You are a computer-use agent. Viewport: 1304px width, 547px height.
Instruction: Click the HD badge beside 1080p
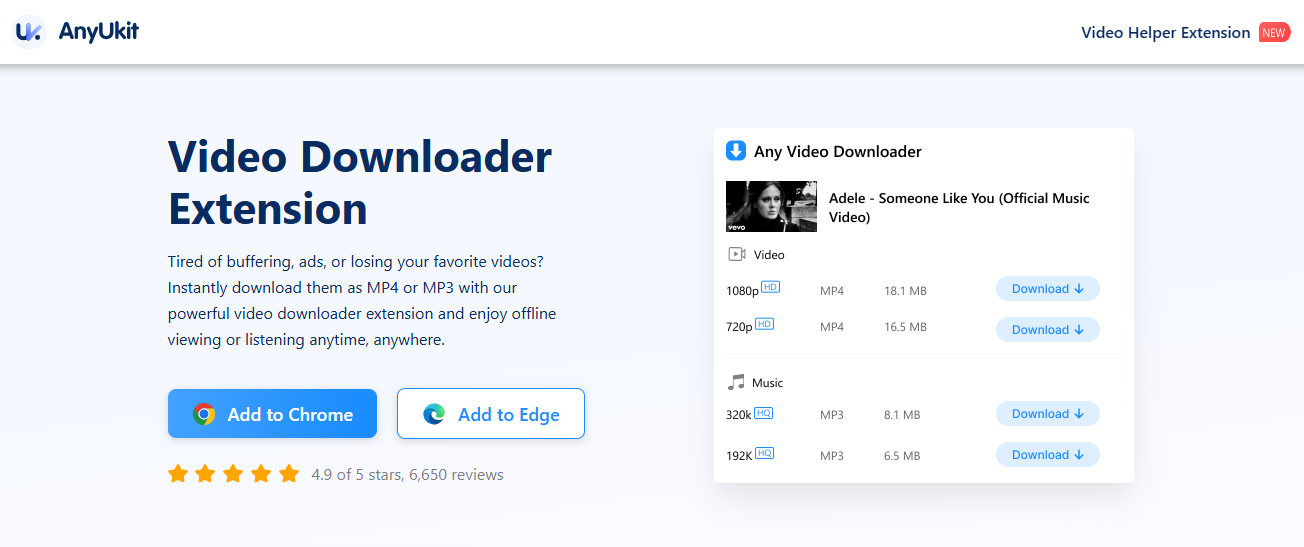click(770, 287)
